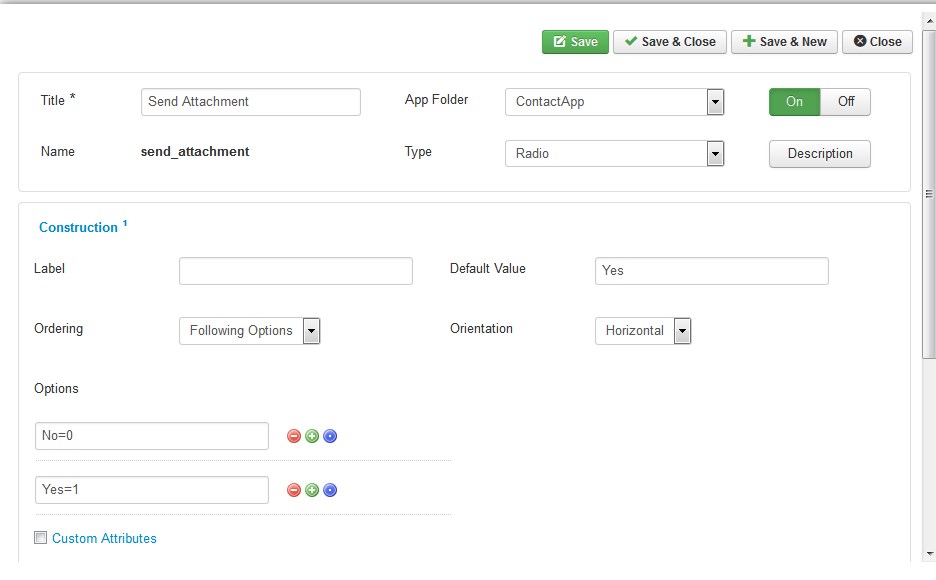Click the blue move icon beside No=0

(x=330, y=436)
